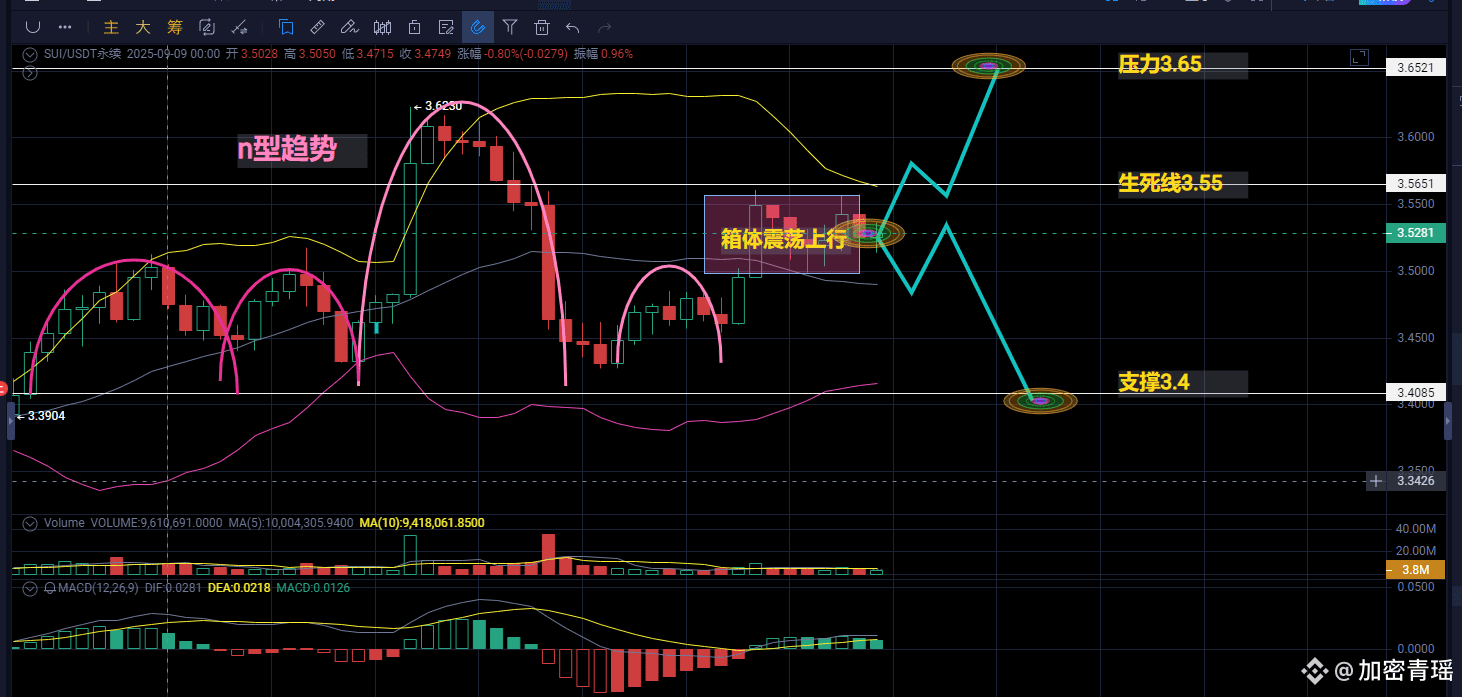Toggle the 筹 chip distribution button
Image resolution: width=1462 pixels, height=697 pixels.
pyautogui.click(x=175, y=27)
